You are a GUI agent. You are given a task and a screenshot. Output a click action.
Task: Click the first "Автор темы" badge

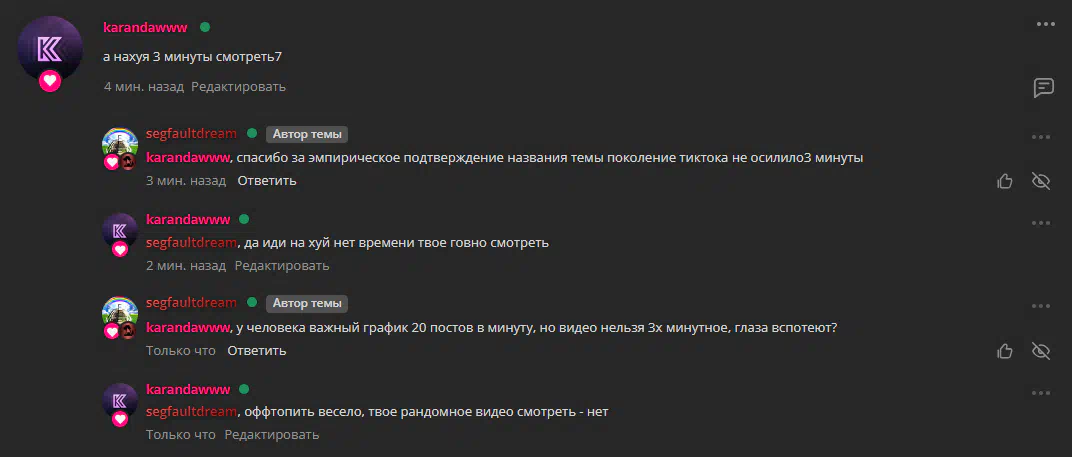307,134
